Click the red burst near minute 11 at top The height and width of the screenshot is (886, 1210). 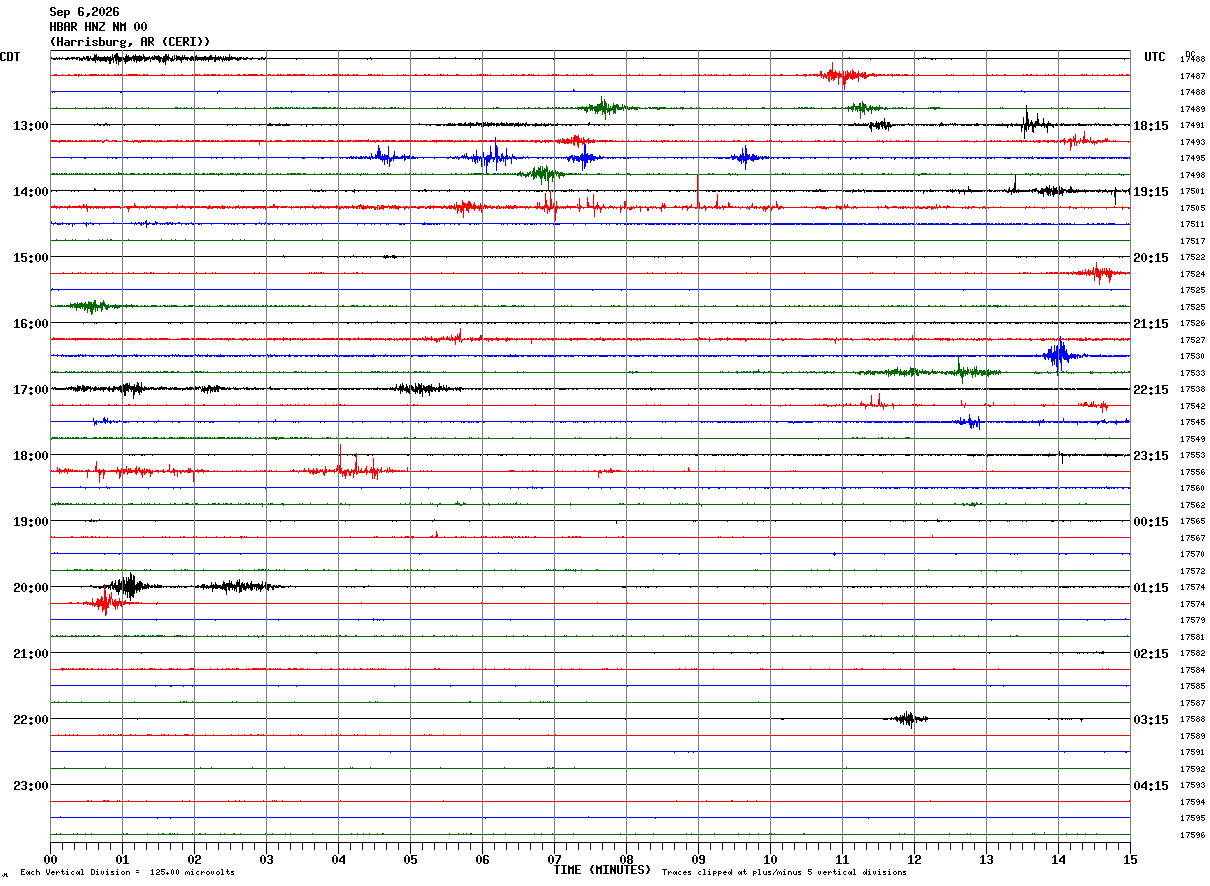point(842,75)
